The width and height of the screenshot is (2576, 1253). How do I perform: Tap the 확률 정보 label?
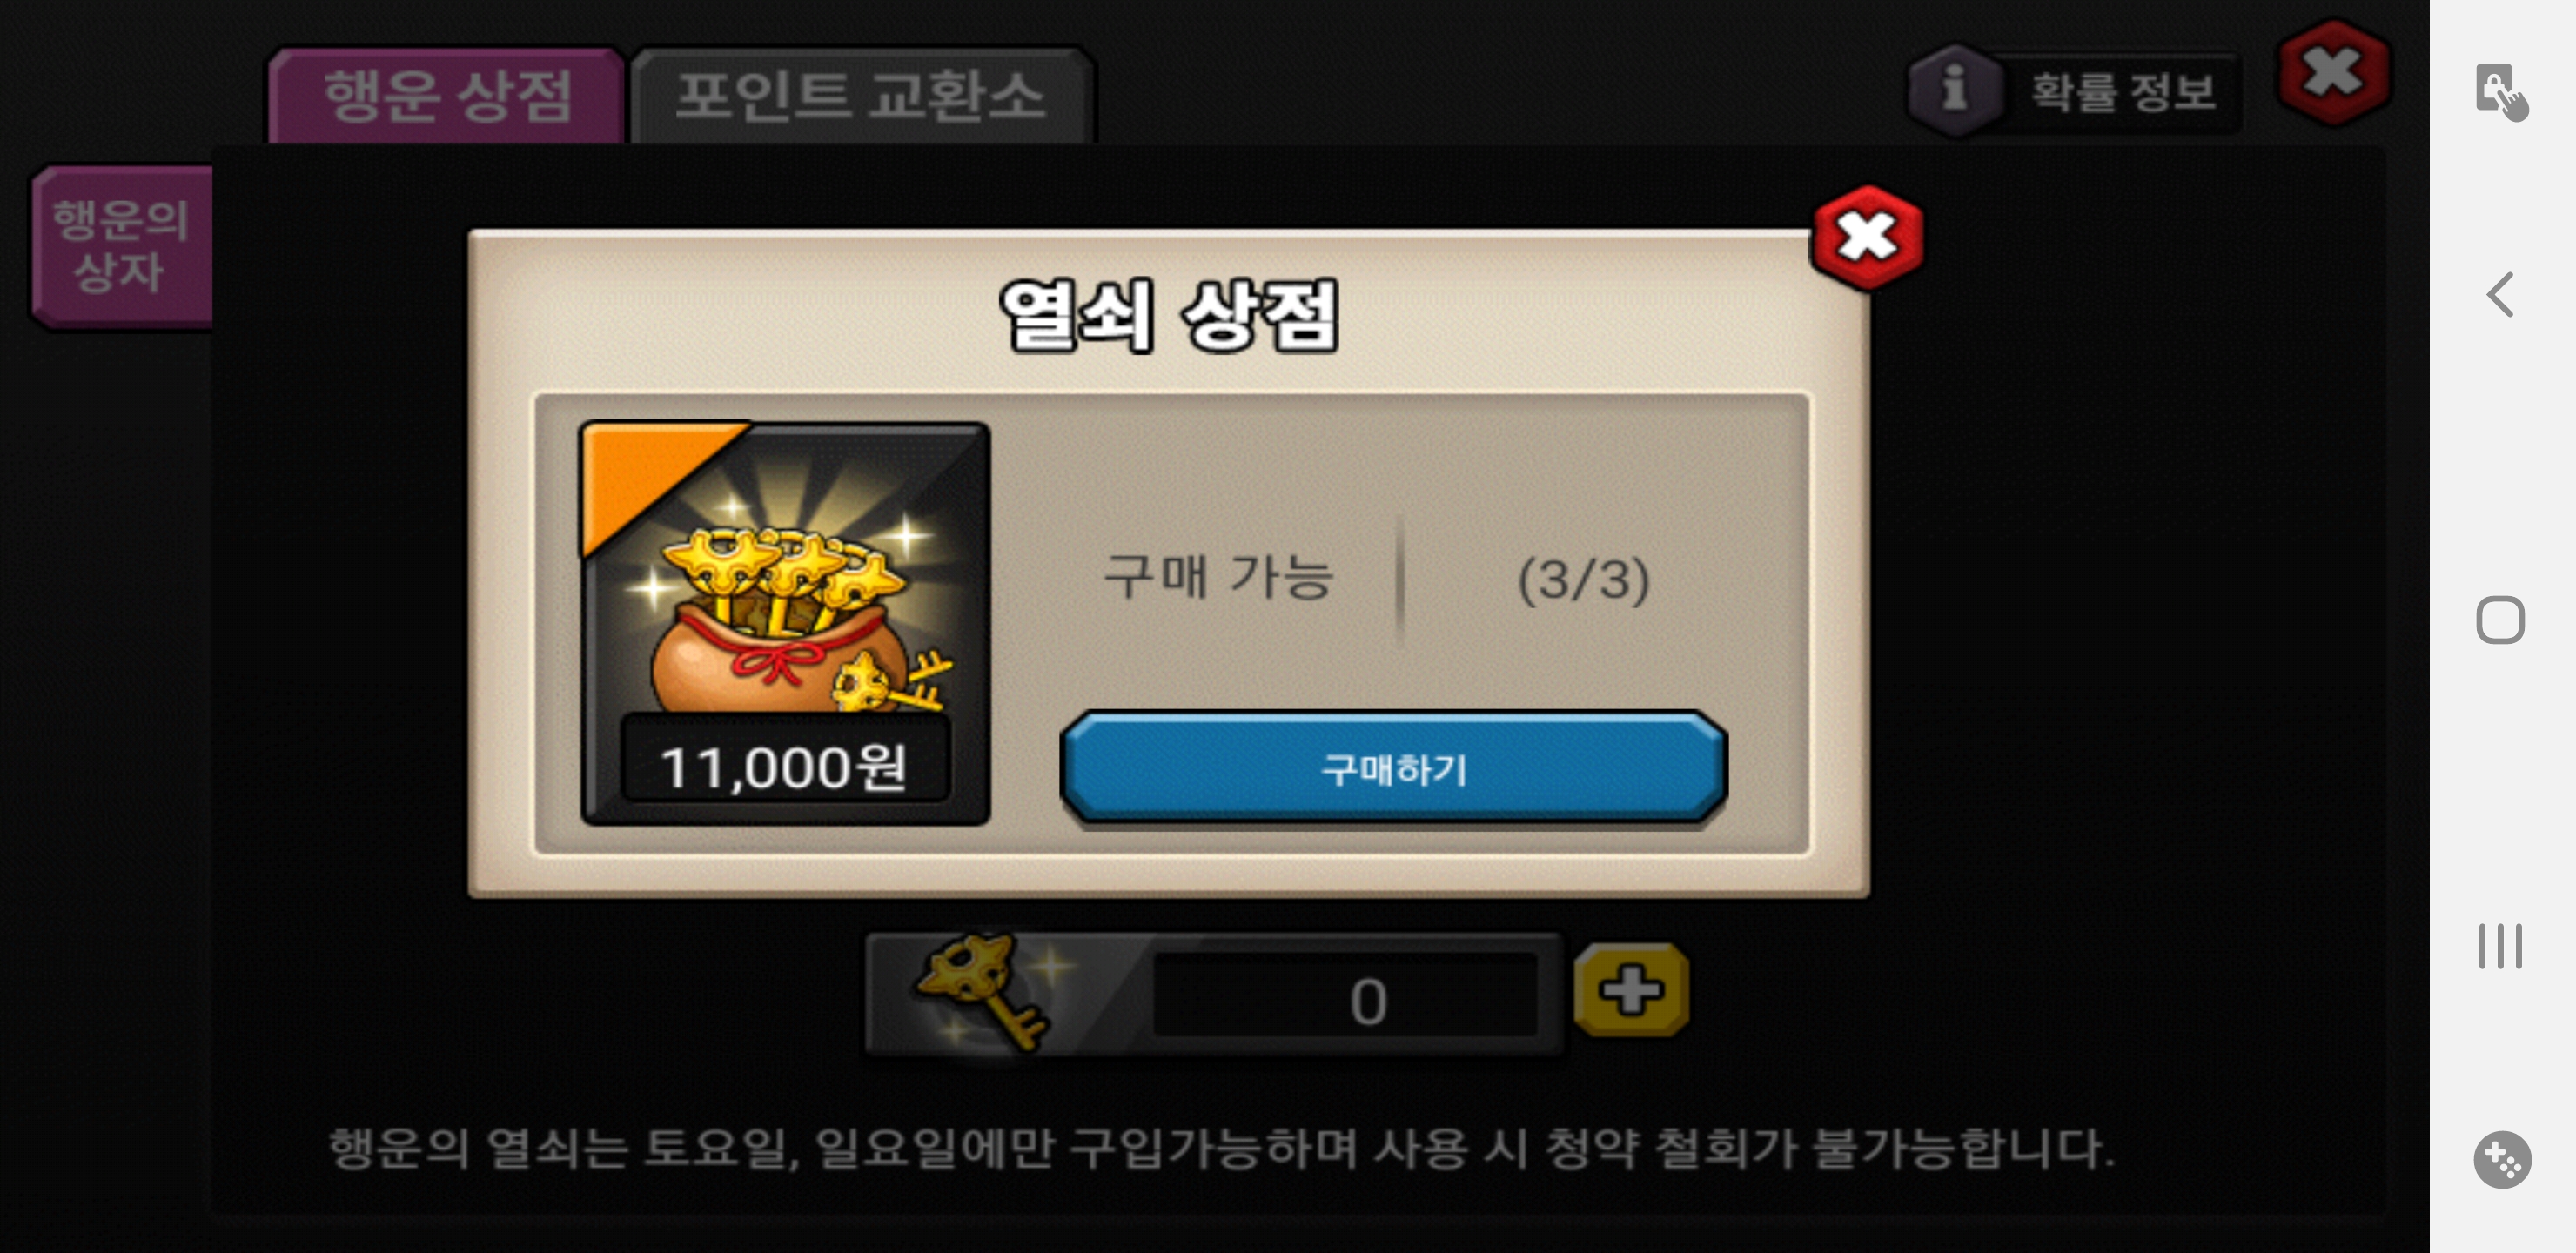point(2122,92)
